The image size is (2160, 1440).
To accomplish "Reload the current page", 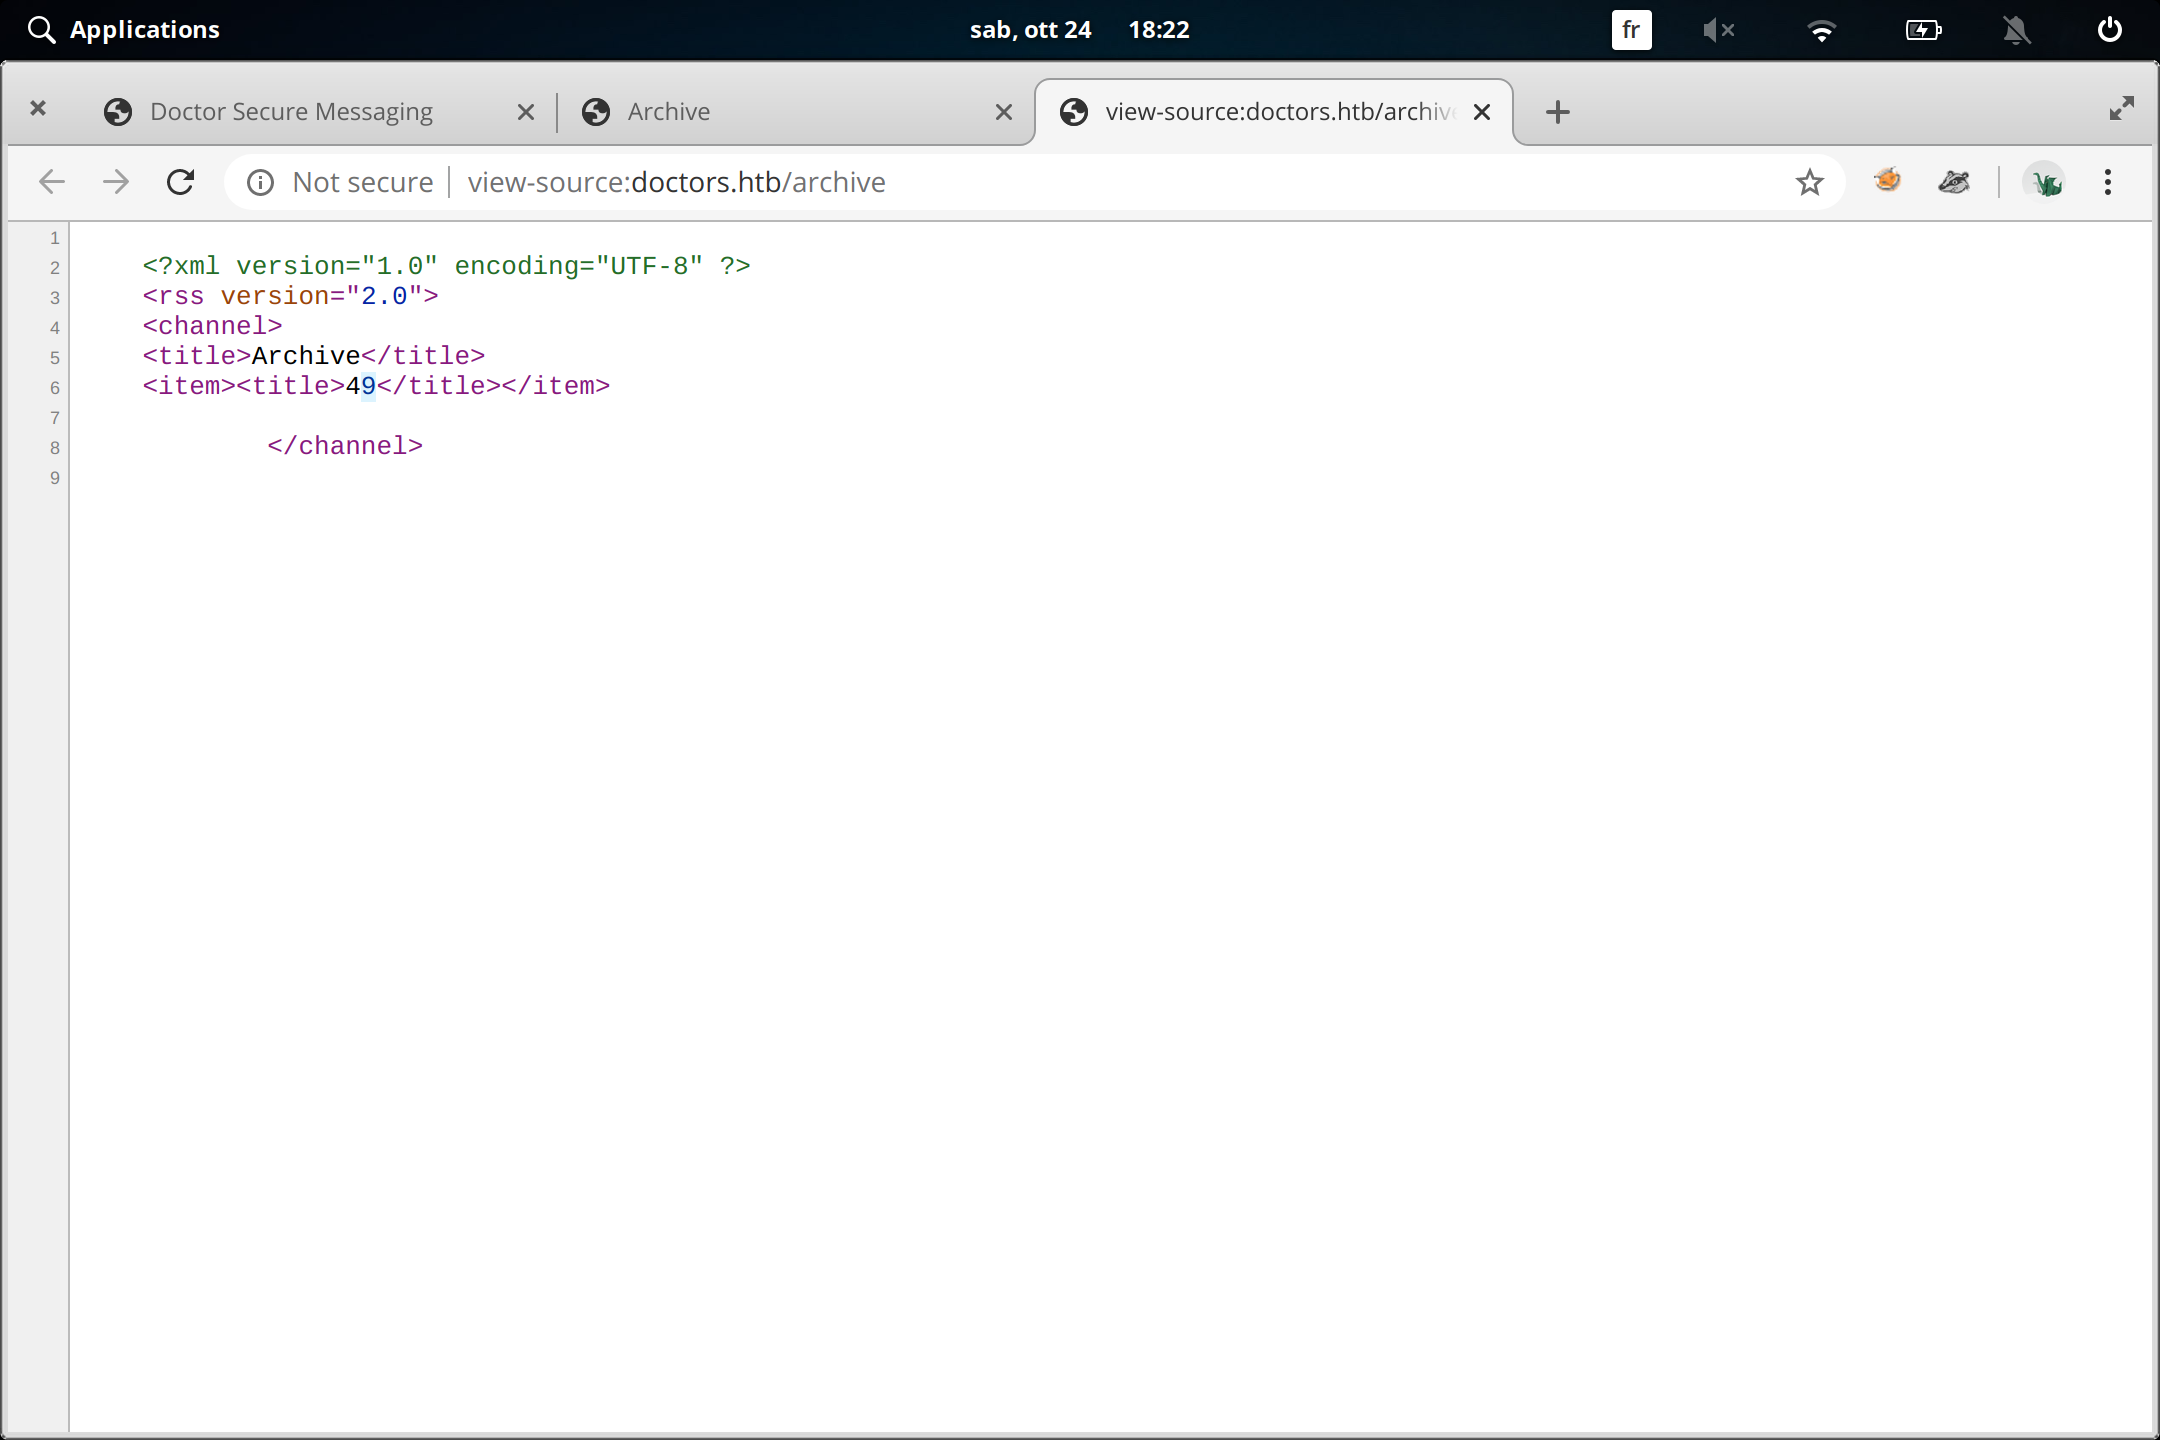I will tap(181, 181).
